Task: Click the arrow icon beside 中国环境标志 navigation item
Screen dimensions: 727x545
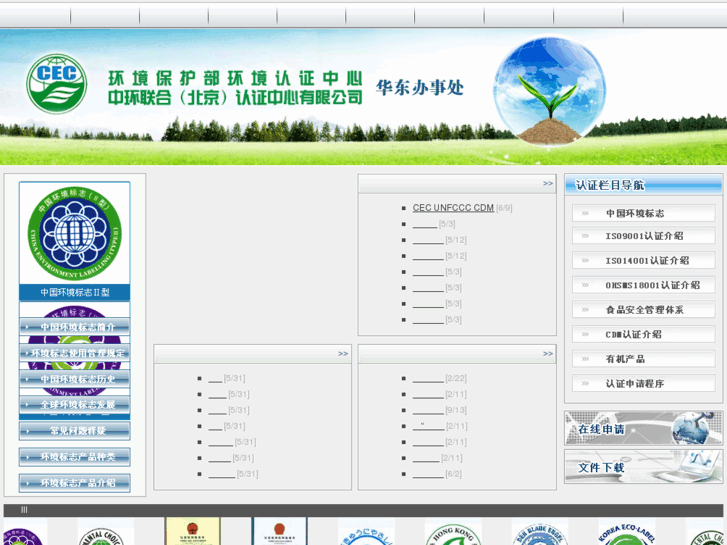Action: 585,213
